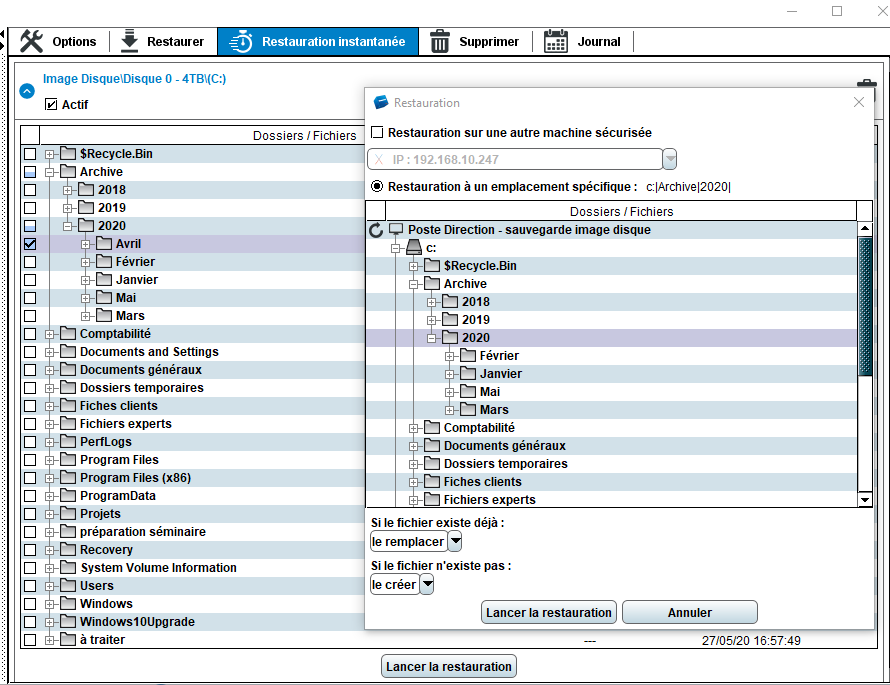The width and height of the screenshot is (890, 685).
Task: Select the 2019 folder in the dialog tree
Action: click(476, 320)
